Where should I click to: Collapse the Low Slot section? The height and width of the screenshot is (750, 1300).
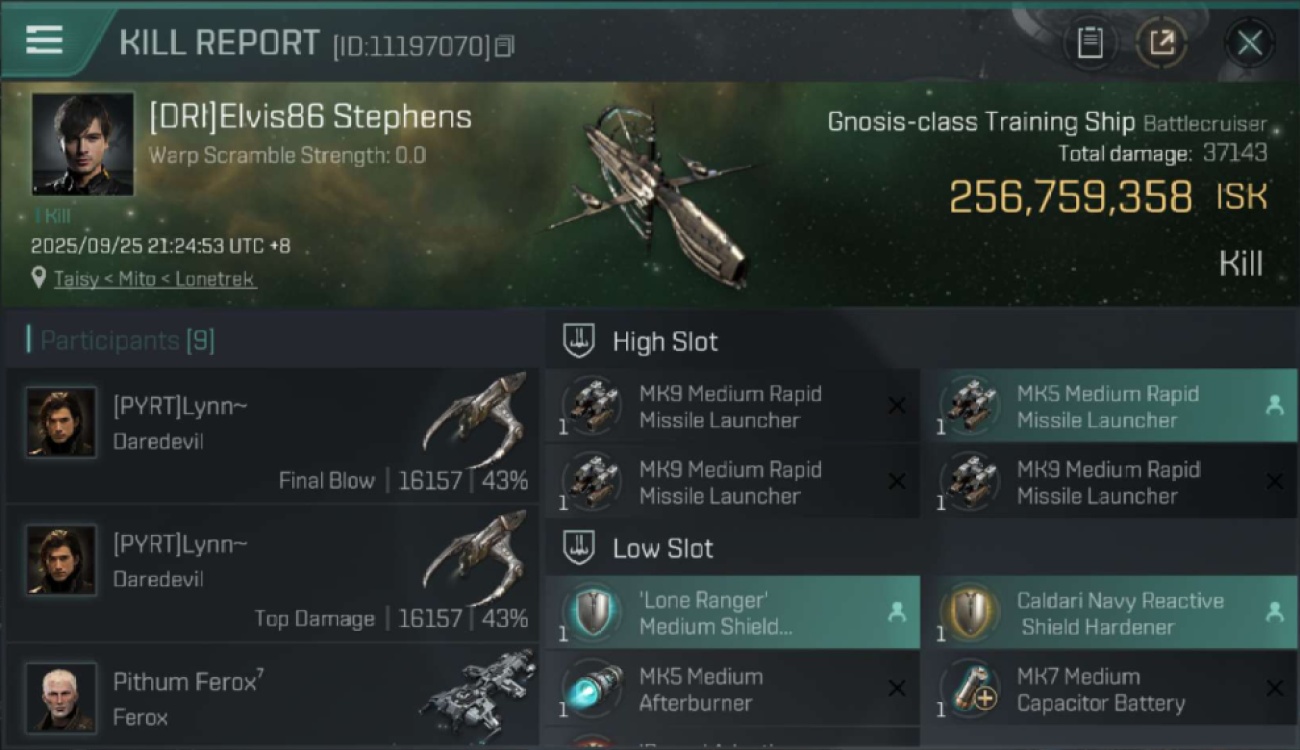click(x=580, y=548)
